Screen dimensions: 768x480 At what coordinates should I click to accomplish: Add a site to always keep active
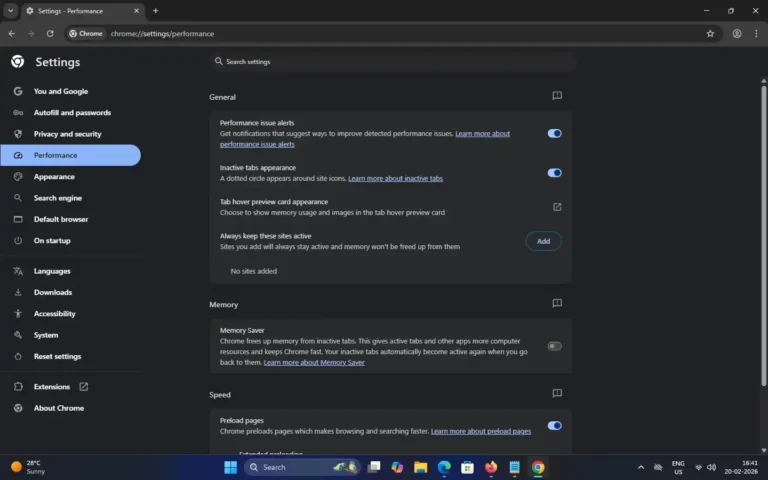[x=543, y=241]
